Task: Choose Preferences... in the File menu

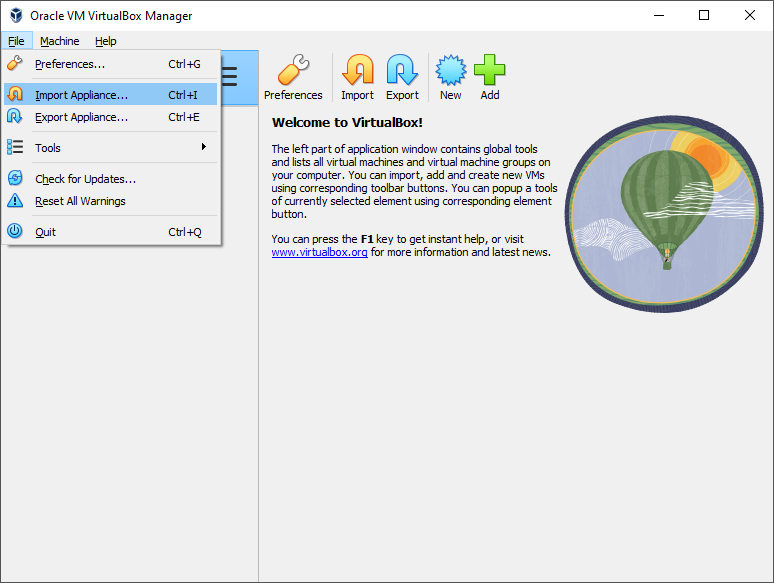Action: click(111, 64)
